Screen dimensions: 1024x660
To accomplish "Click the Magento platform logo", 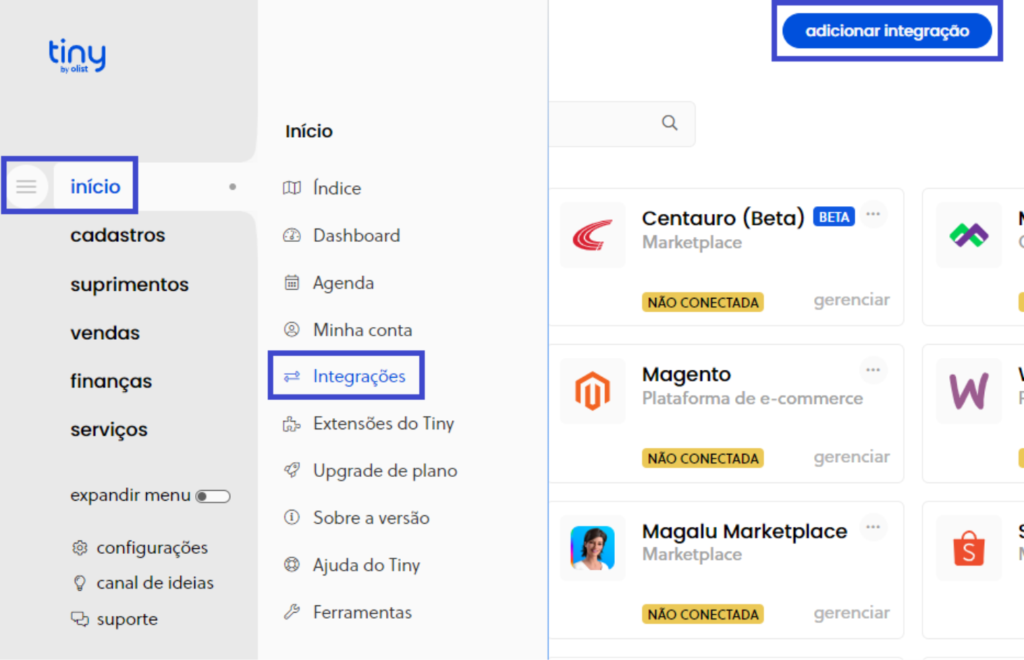I will tap(592, 391).
